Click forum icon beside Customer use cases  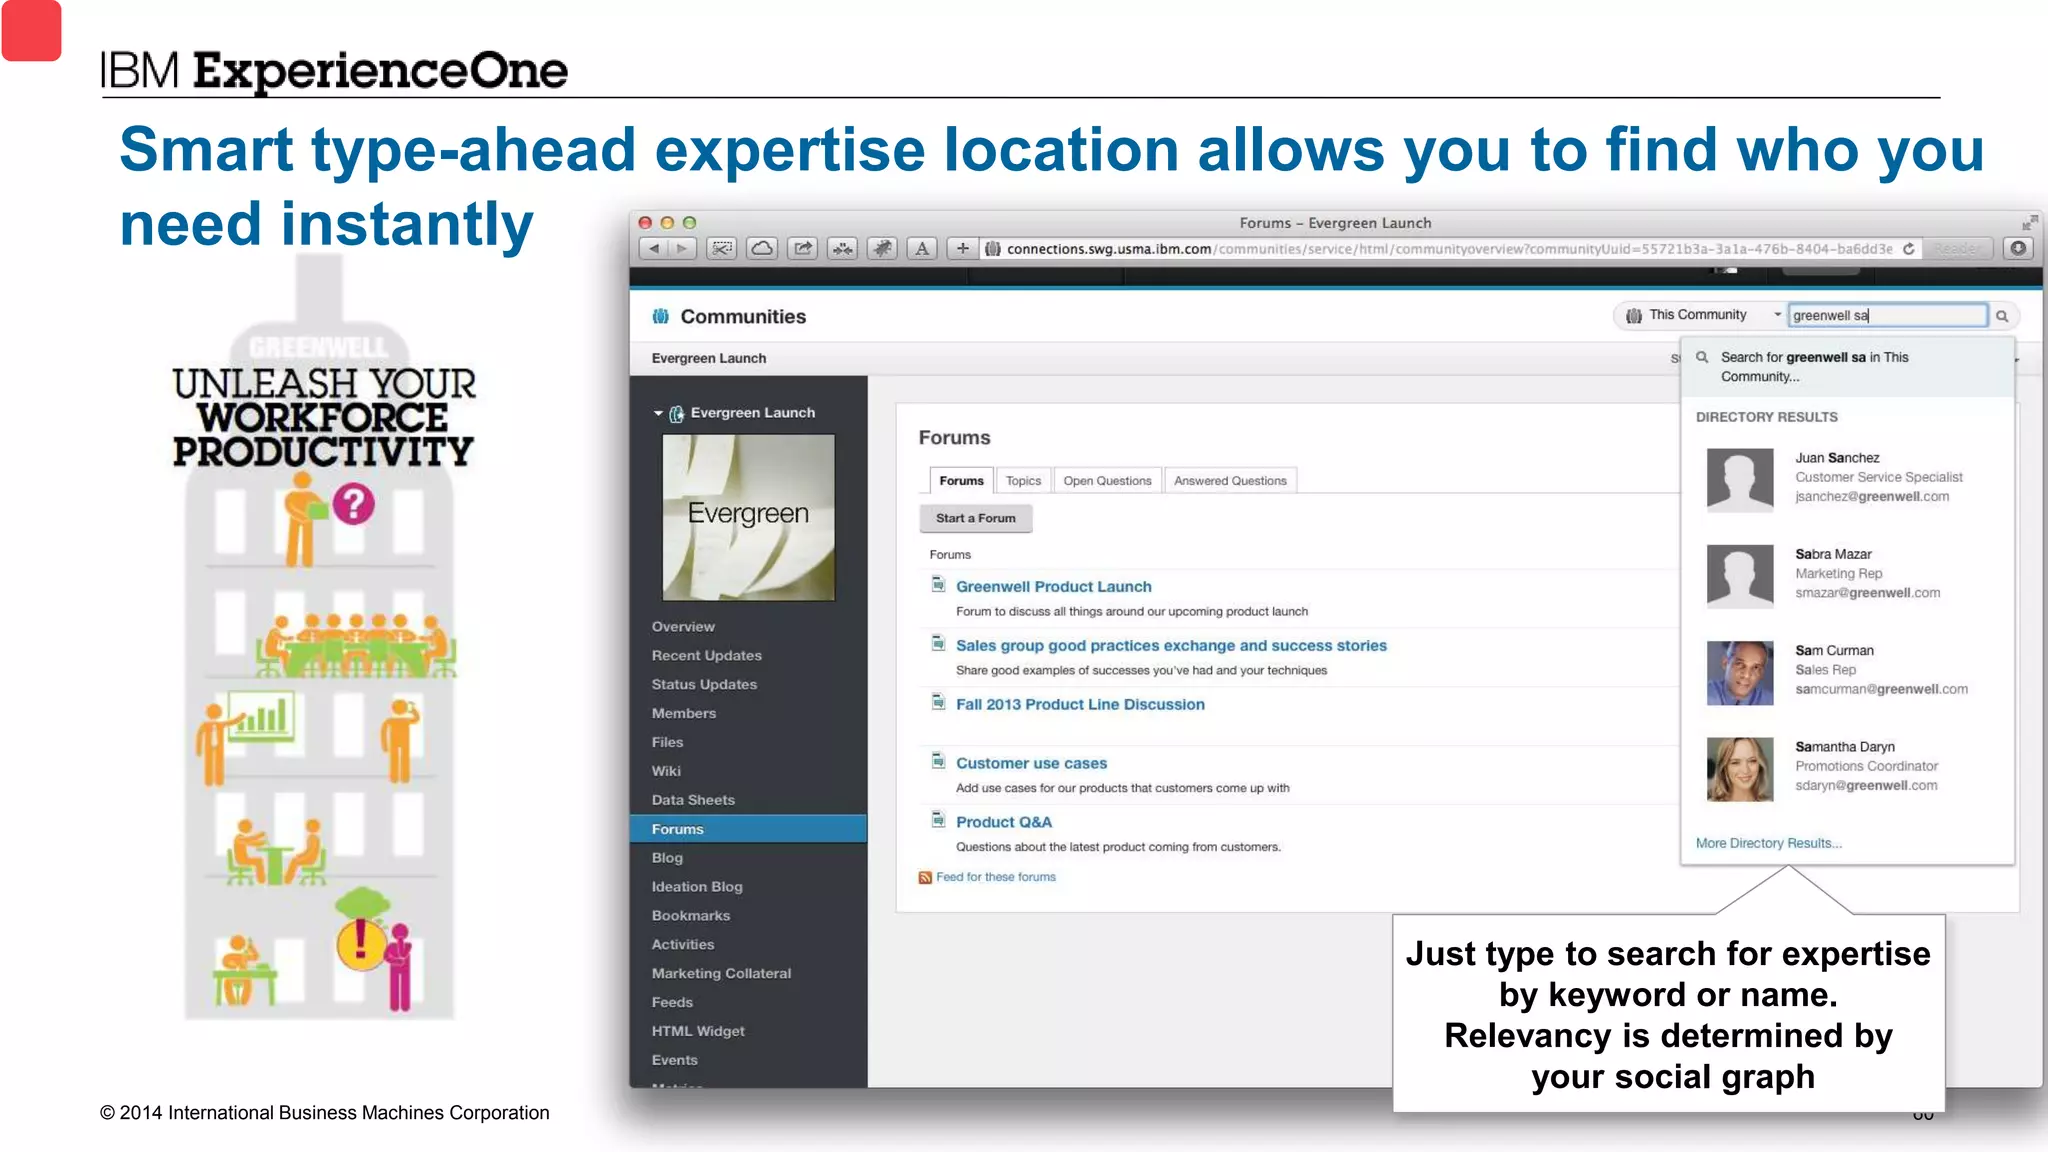tap(938, 761)
